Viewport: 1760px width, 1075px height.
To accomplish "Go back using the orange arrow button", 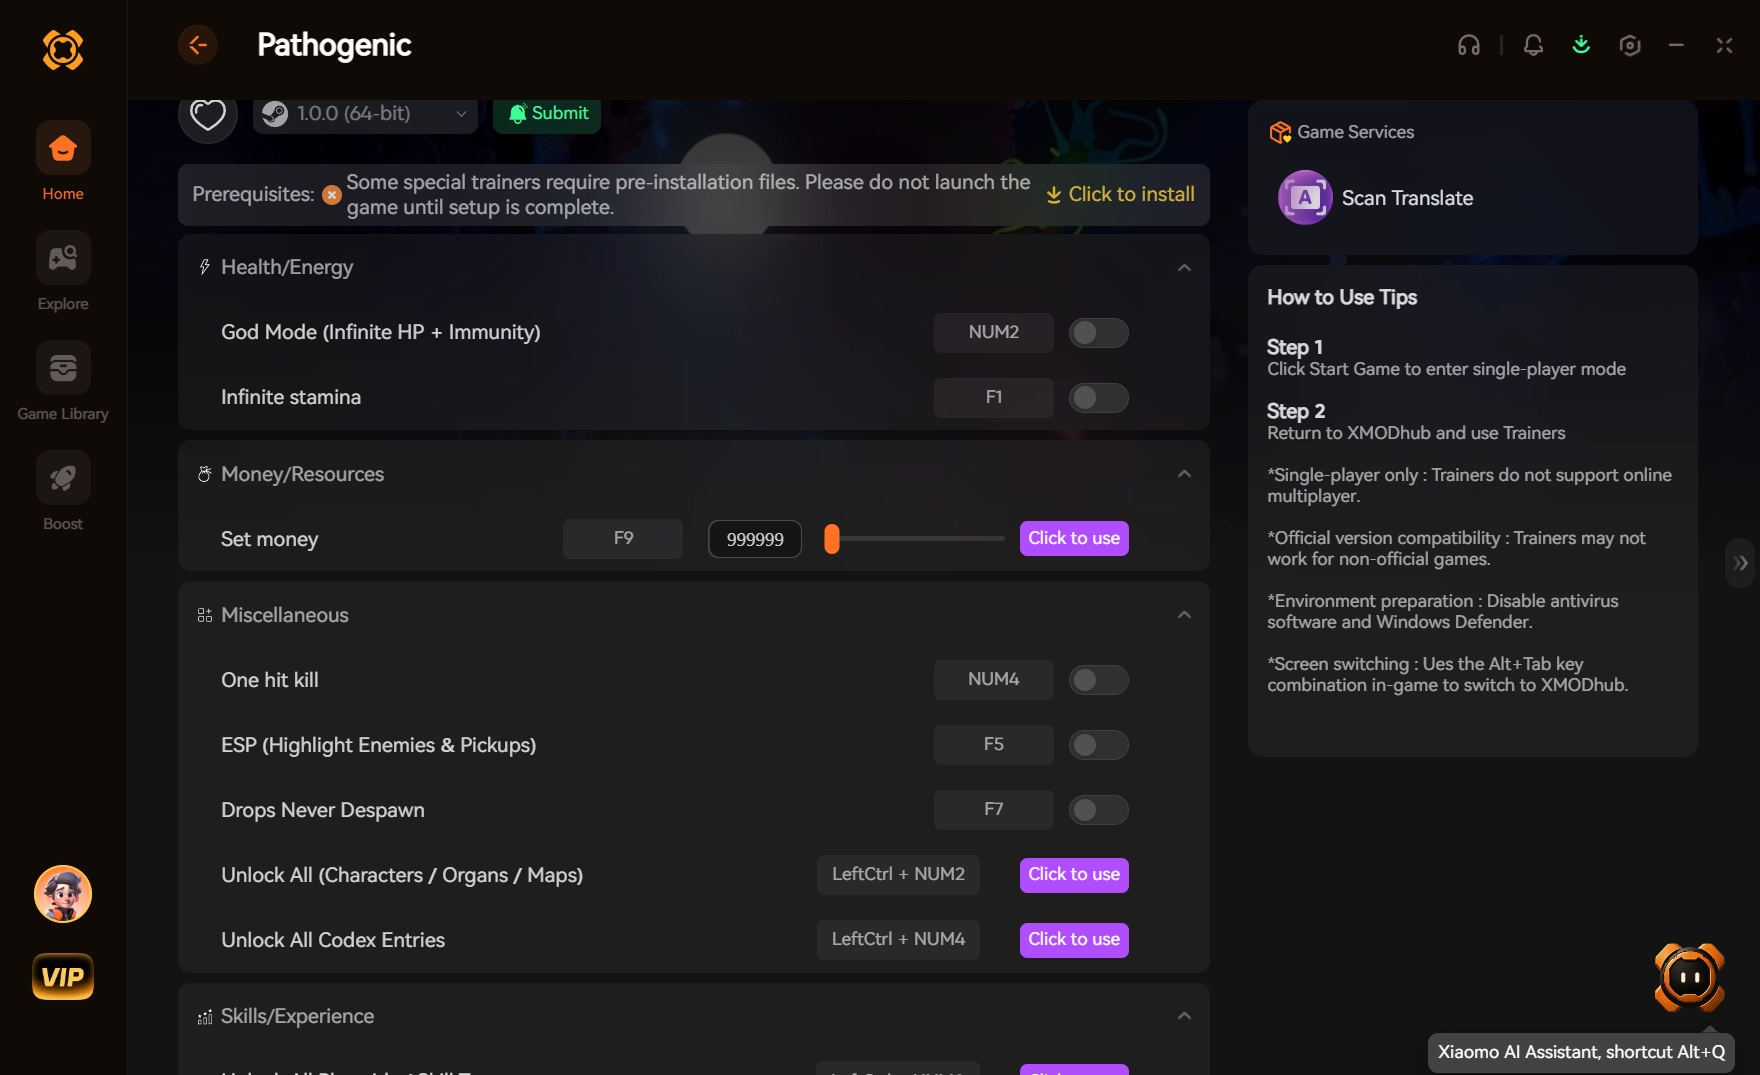I will (x=198, y=45).
